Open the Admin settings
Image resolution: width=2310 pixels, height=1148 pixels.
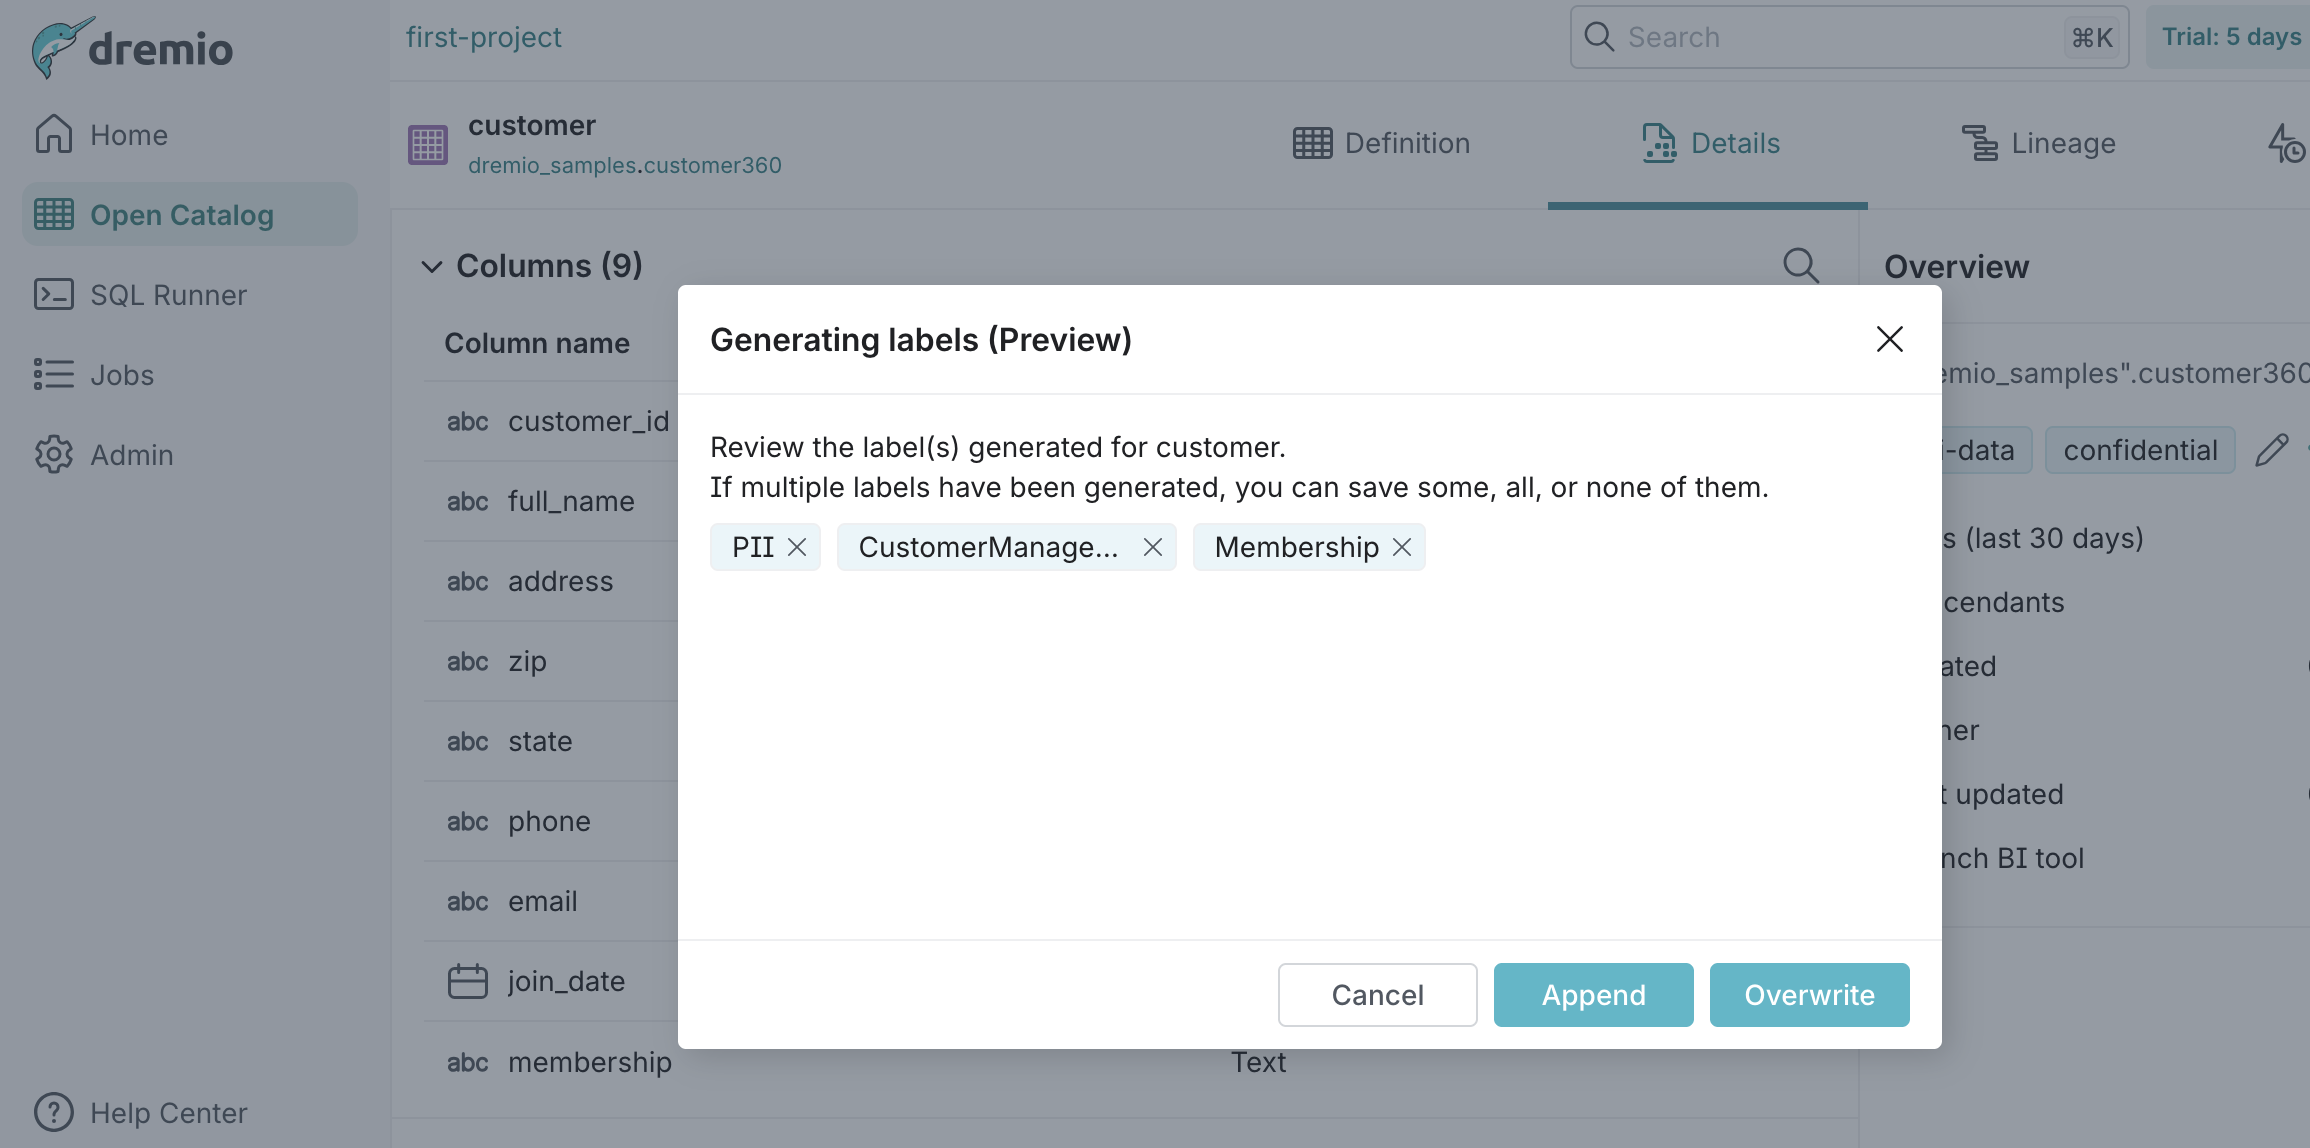pyautogui.click(x=131, y=454)
